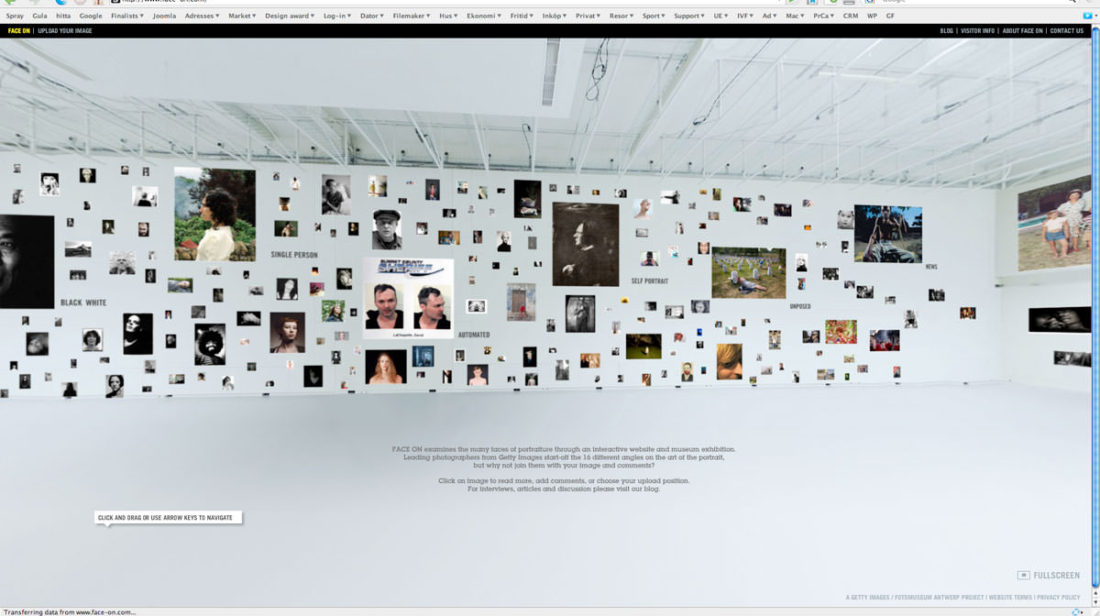1100x616 pixels.
Task: Expand the Resor bookmark folder
Action: 622,15
